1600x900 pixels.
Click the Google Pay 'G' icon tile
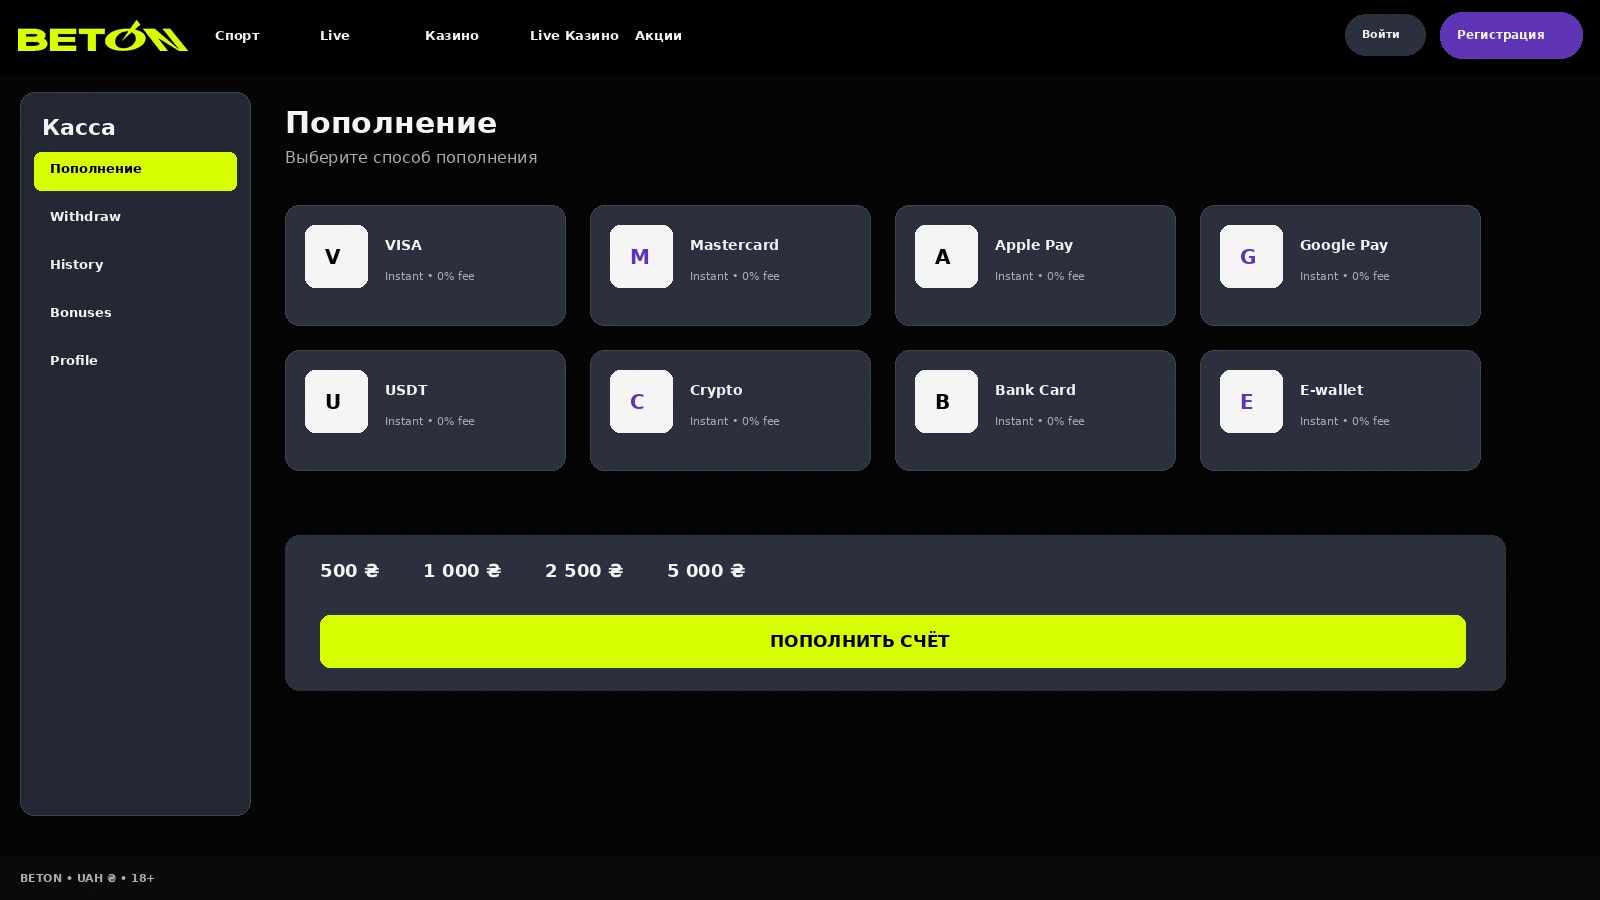coord(1251,256)
